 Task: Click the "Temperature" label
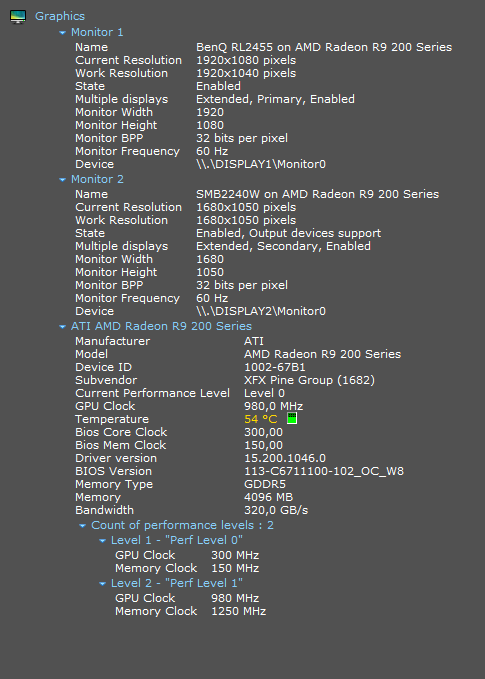point(112,419)
